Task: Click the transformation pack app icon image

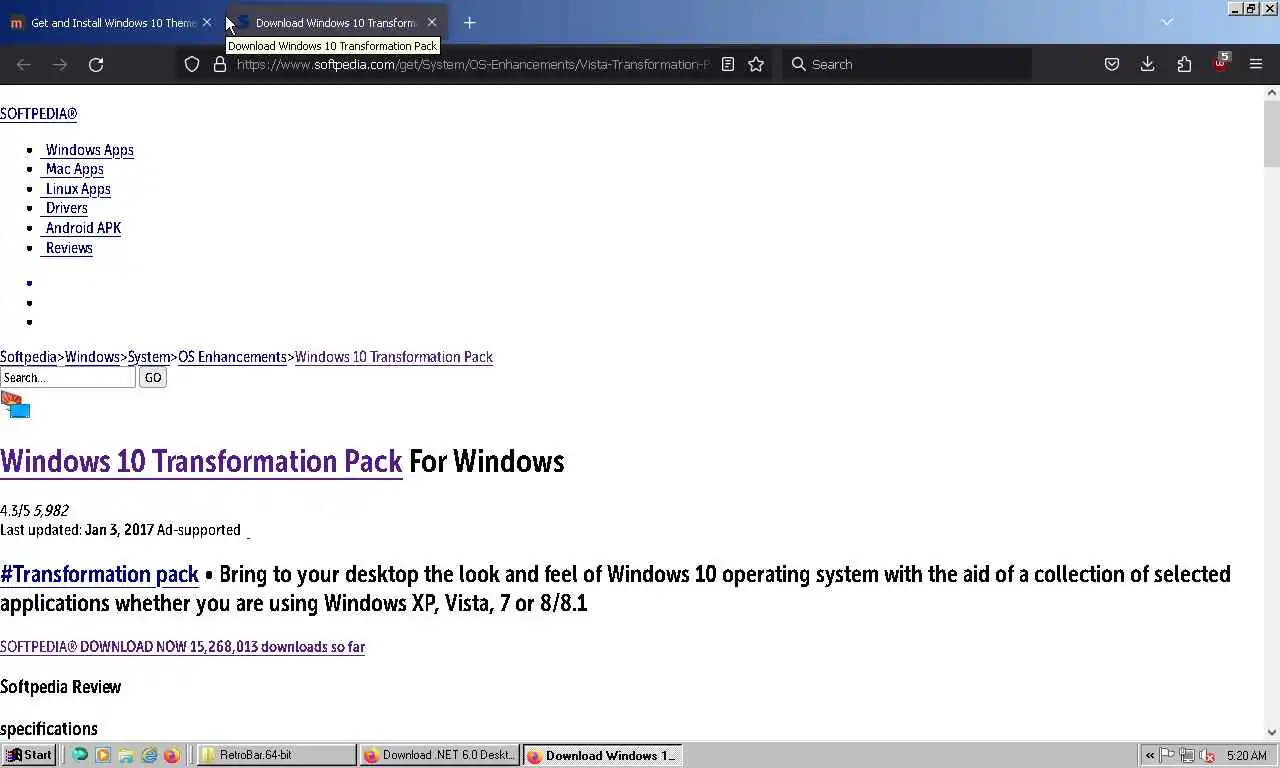Action: [16, 405]
